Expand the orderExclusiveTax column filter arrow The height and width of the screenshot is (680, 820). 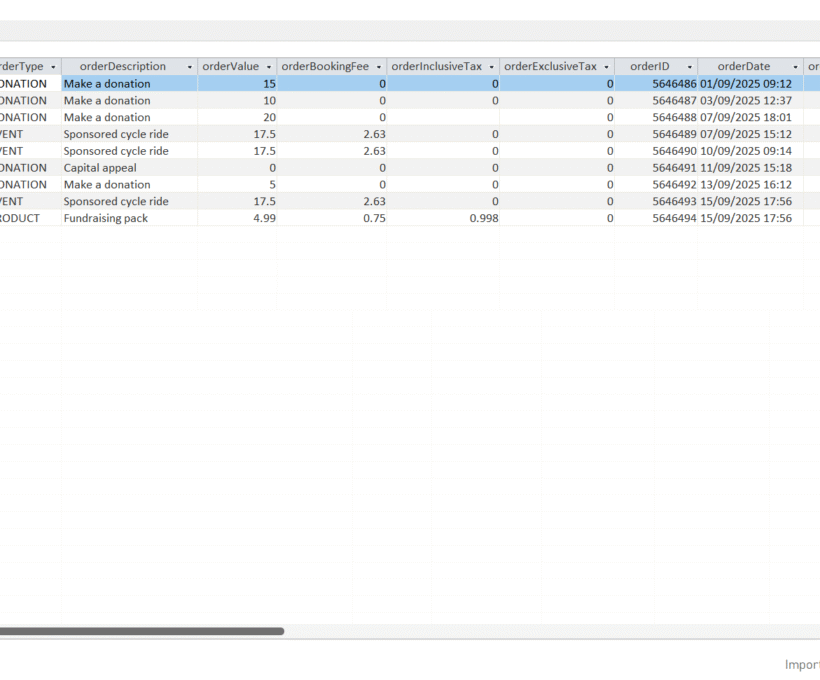tap(606, 67)
